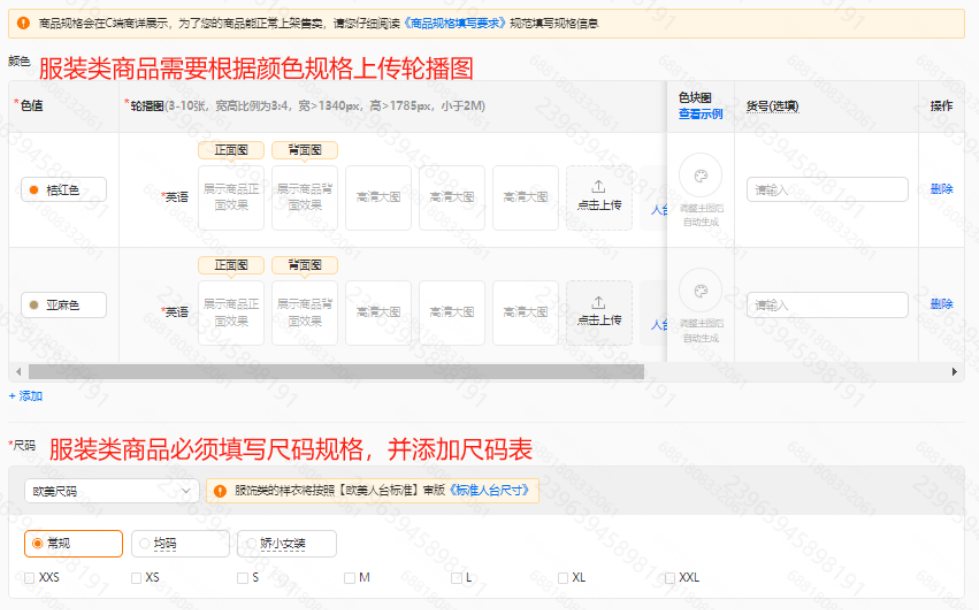This screenshot has width=979, height=610.
Task: Click third 高清大图 slot in 桔红色 row
Action: click(x=525, y=197)
